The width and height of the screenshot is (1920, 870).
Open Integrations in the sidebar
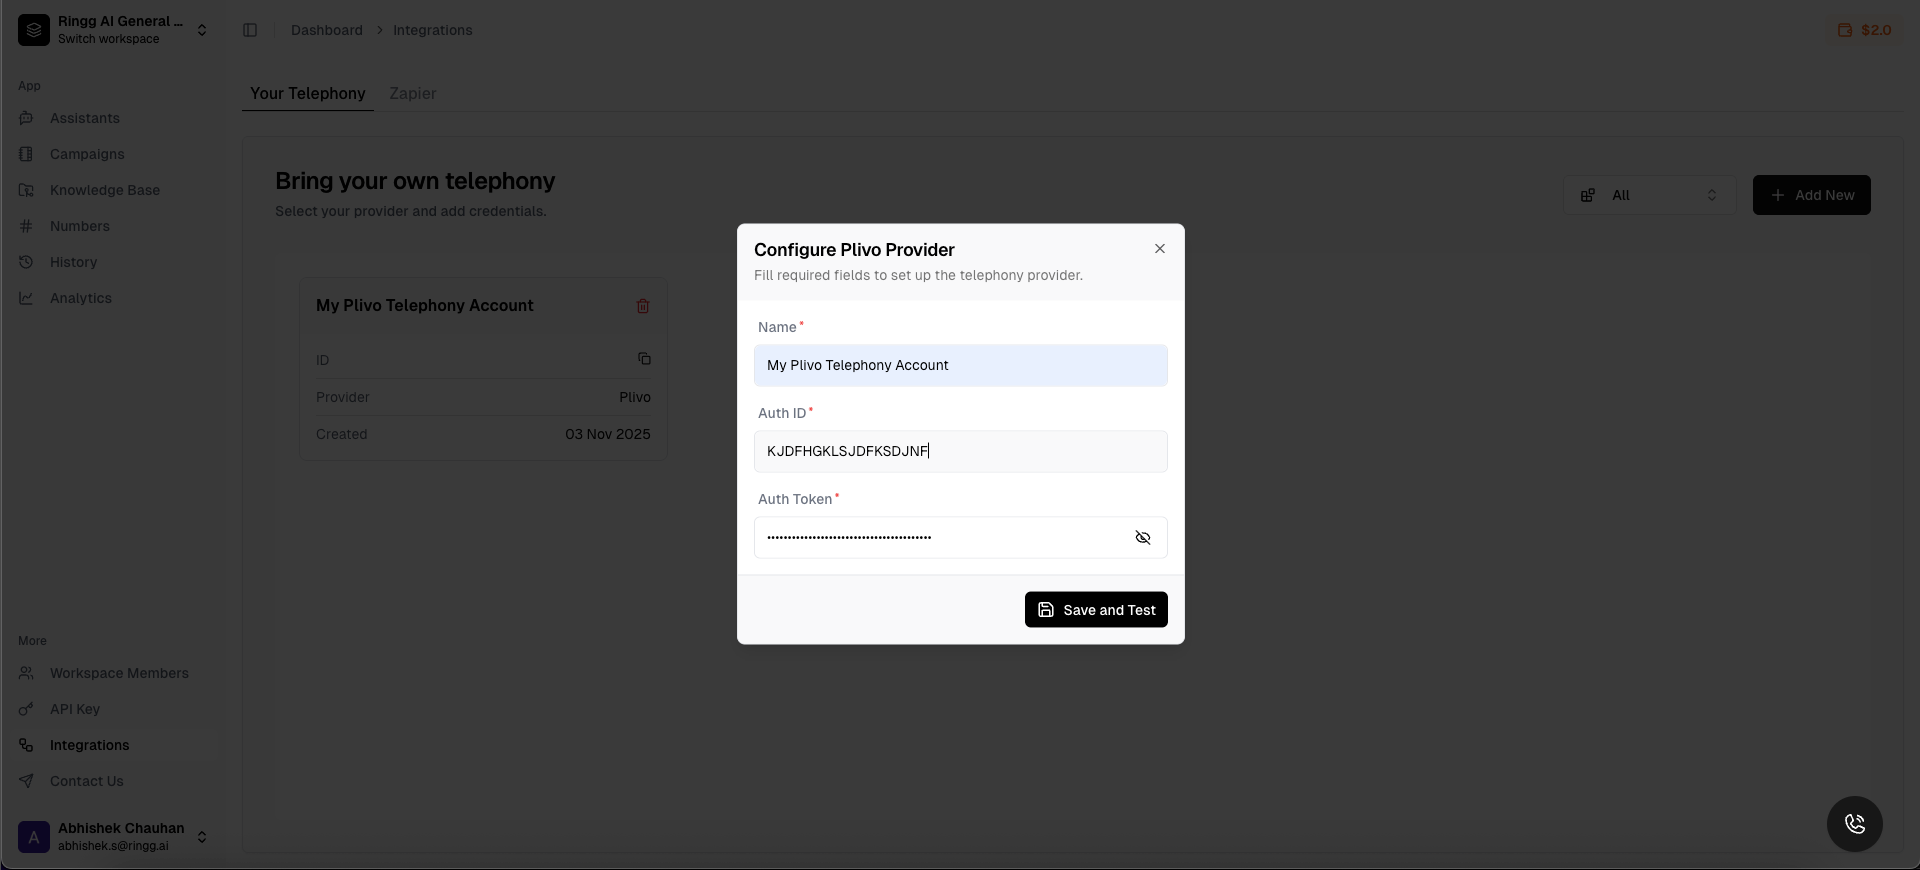tap(90, 745)
